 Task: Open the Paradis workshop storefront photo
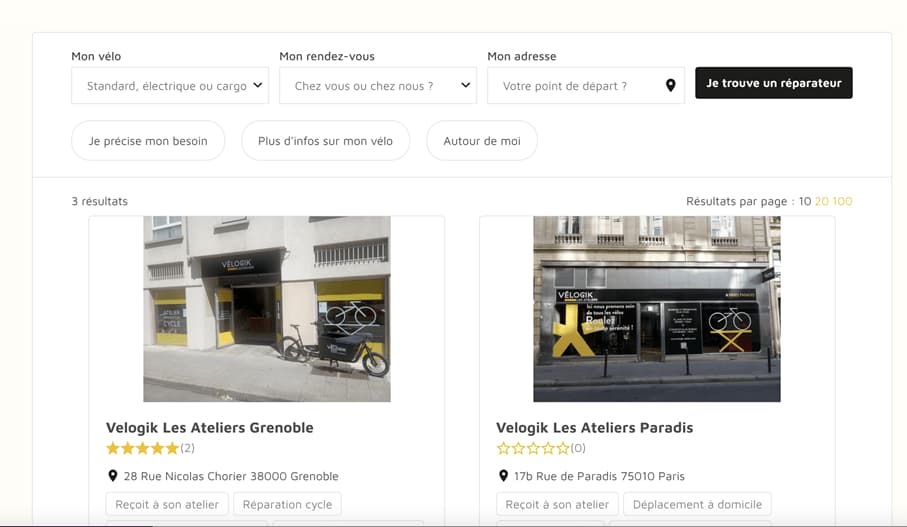pyautogui.click(x=657, y=309)
